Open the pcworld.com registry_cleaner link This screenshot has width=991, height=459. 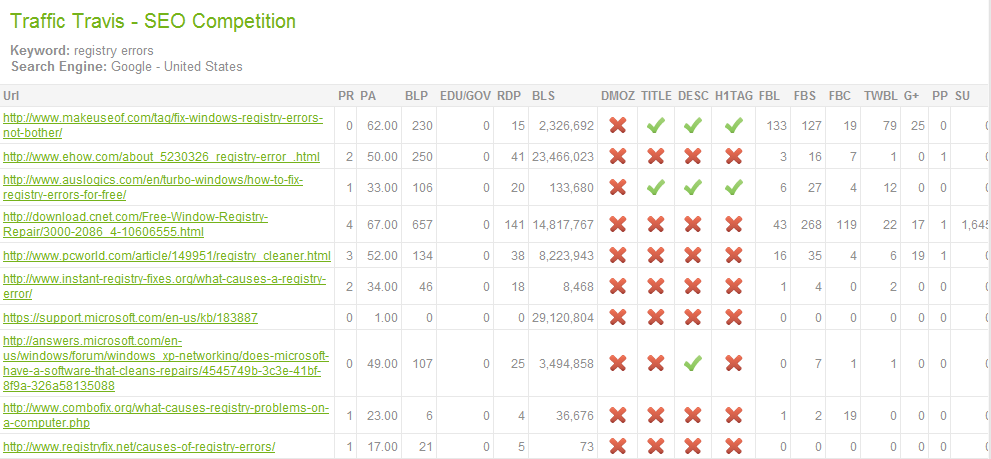pyautogui.click(x=167, y=255)
